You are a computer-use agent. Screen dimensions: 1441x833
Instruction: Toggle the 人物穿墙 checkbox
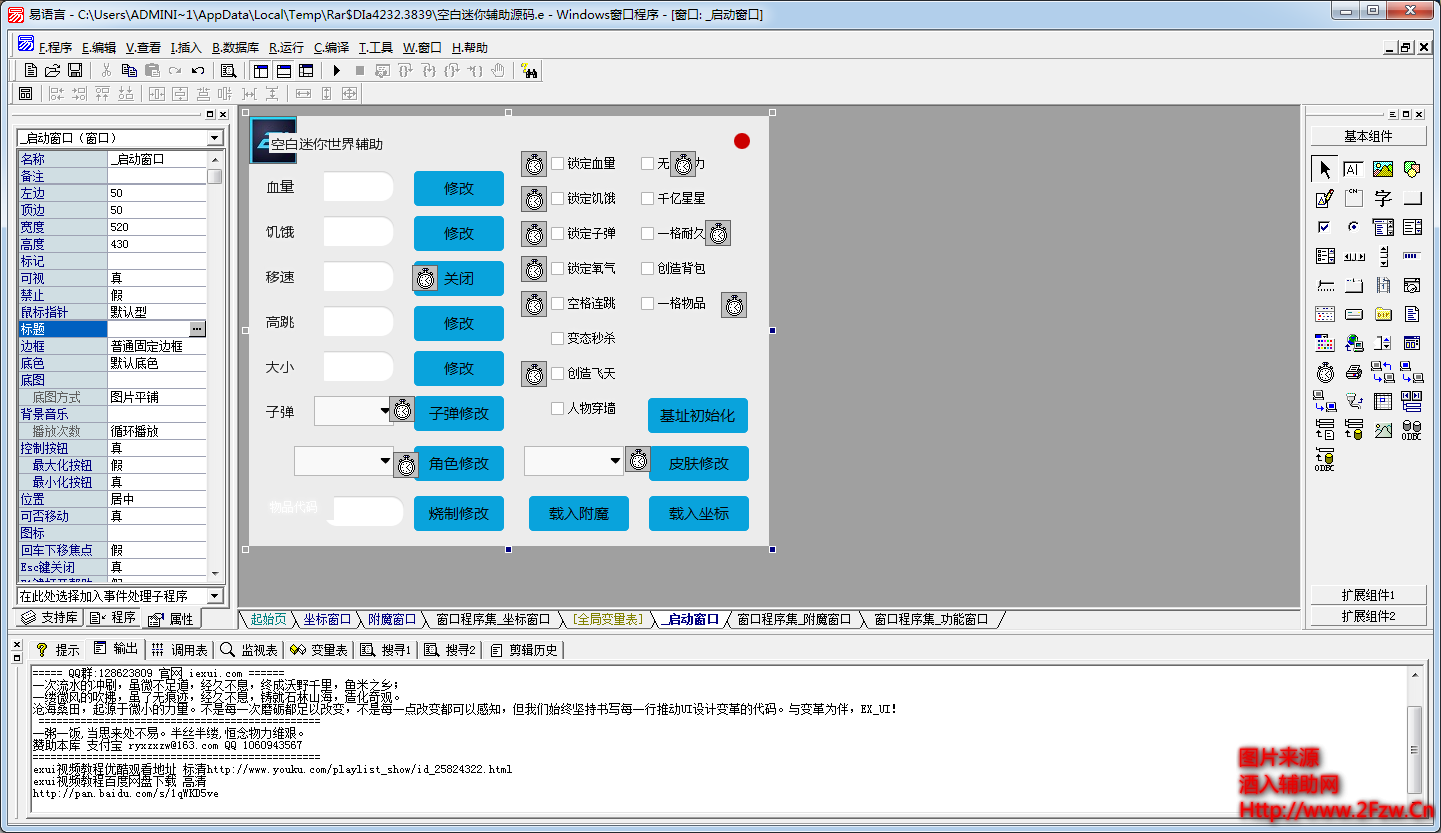pos(557,408)
